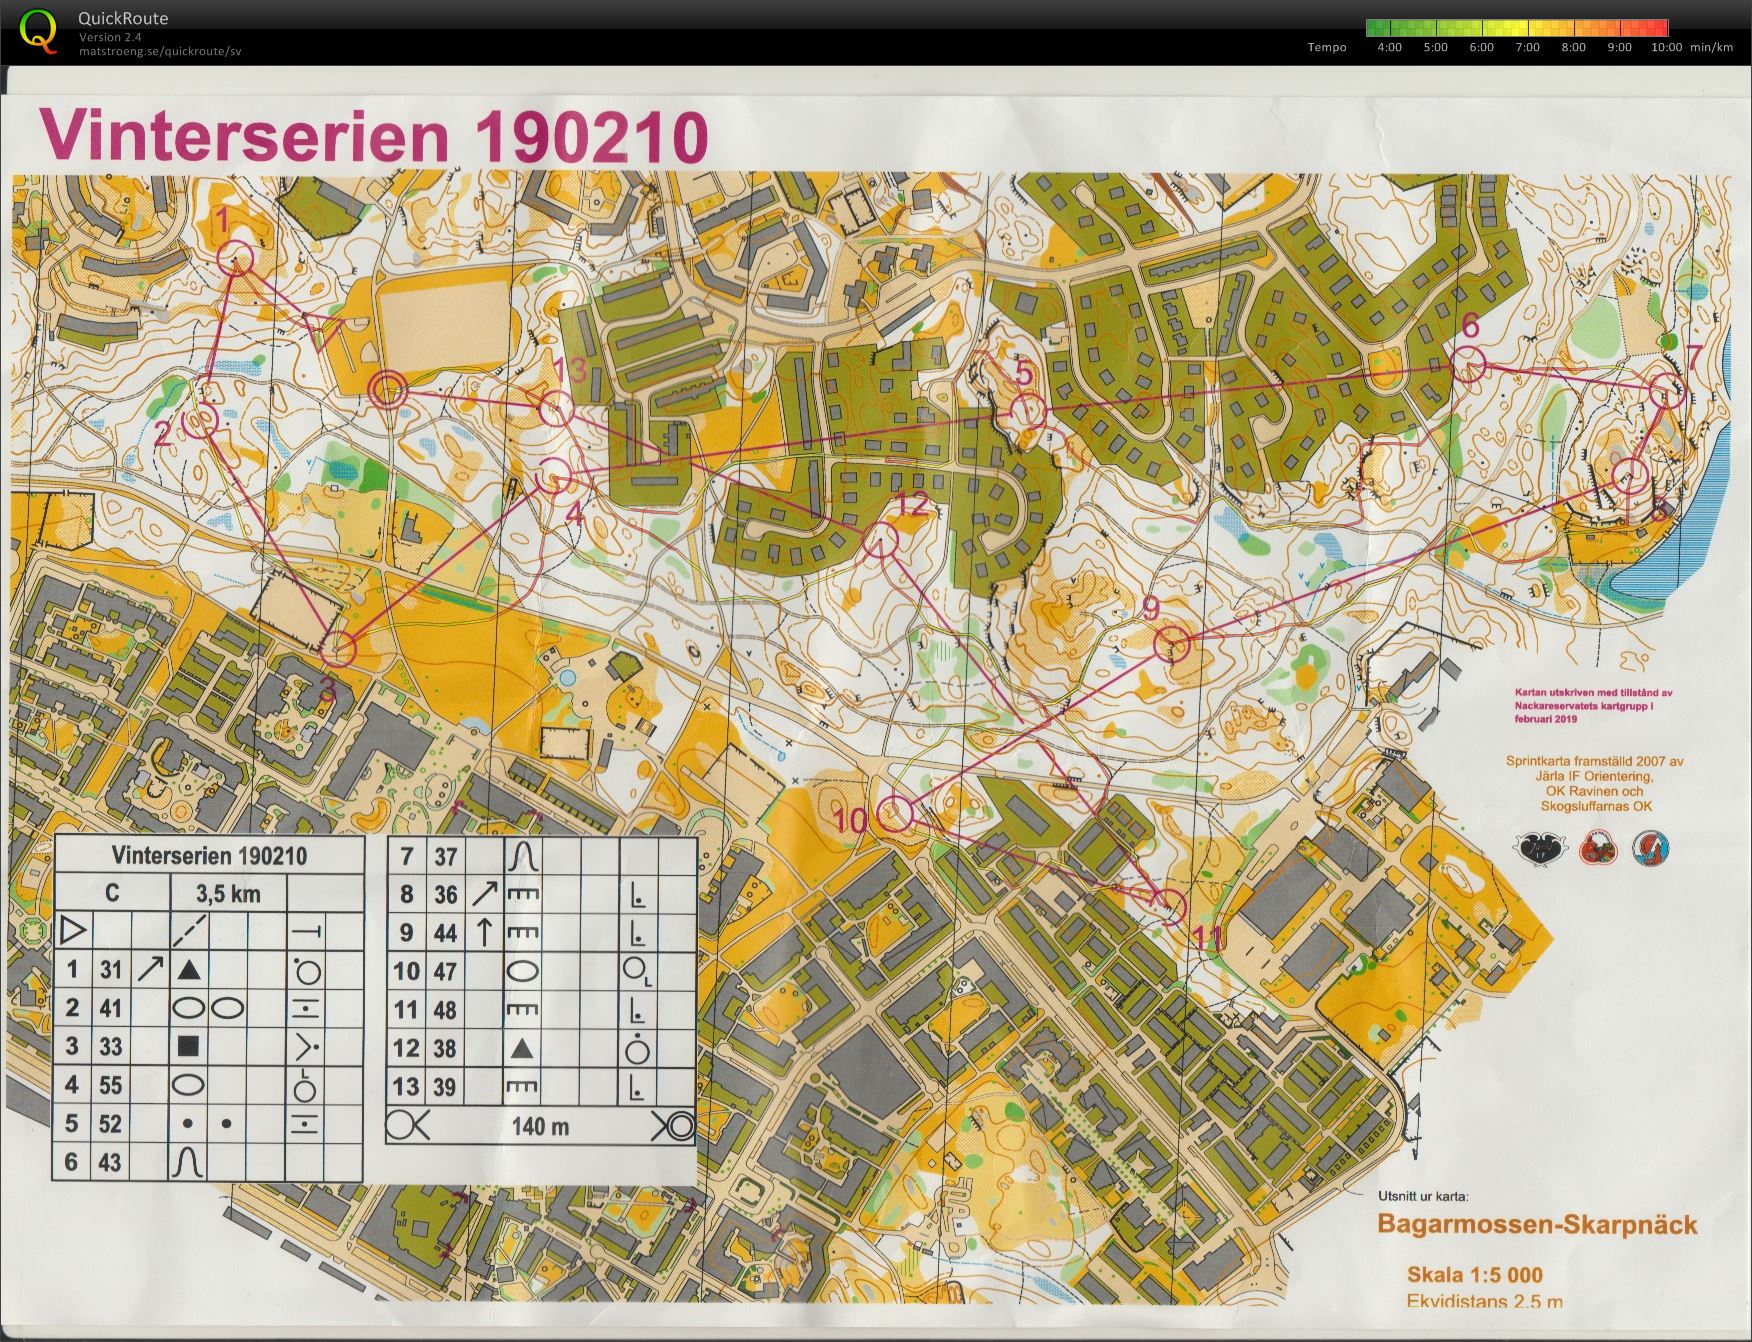Click the third blue-red club logo

tap(1651, 848)
